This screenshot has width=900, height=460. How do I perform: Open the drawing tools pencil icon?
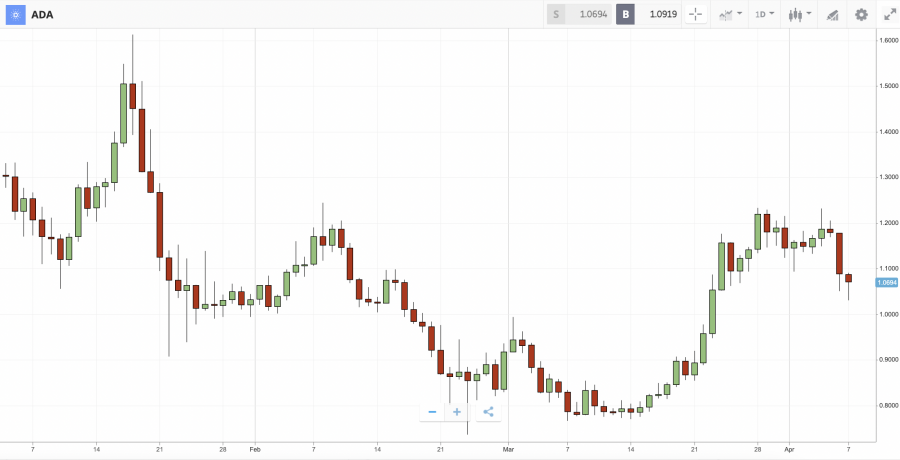coord(832,15)
